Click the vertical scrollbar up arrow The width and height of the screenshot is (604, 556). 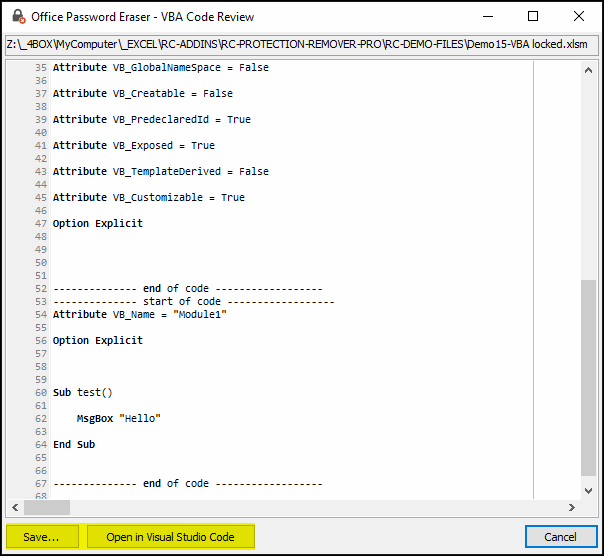pyautogui.click(x=588, y=70)
